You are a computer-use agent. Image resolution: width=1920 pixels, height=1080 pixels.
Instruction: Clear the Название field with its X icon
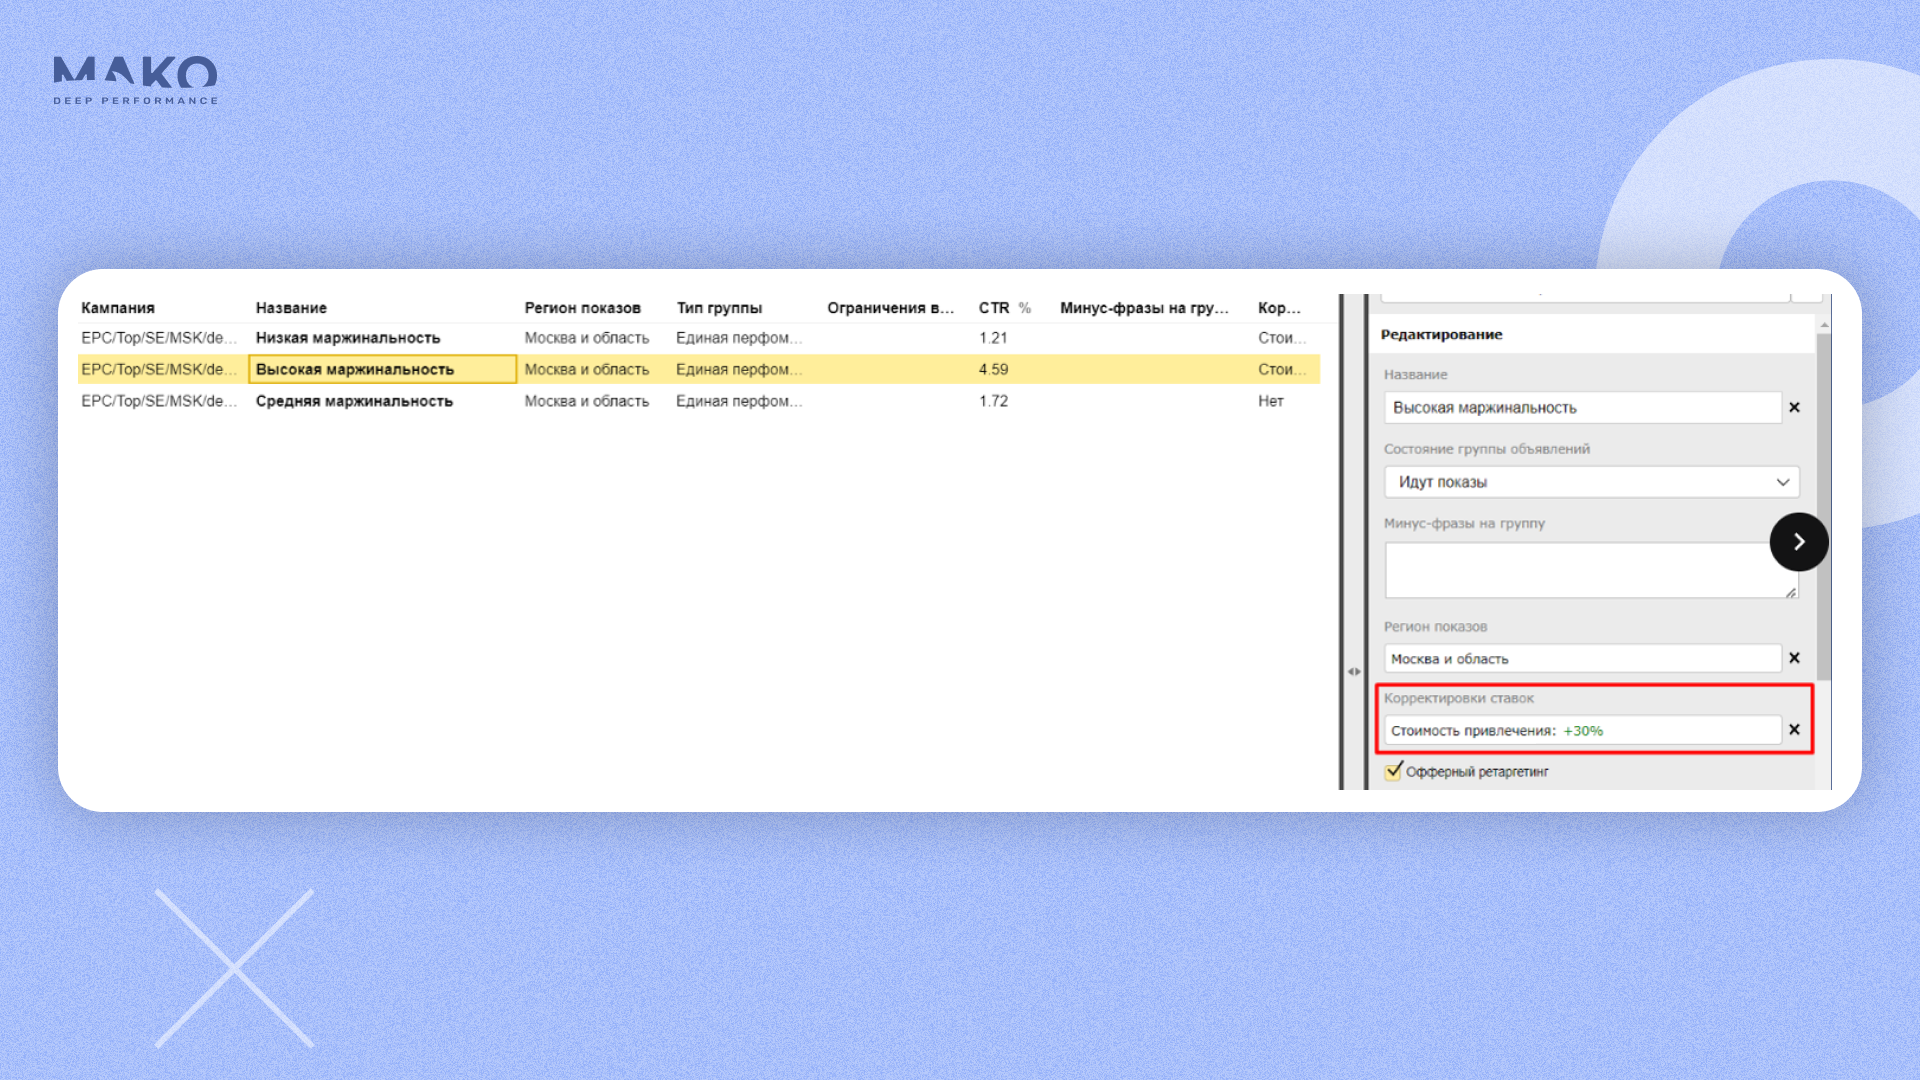tap(1794, 407)
